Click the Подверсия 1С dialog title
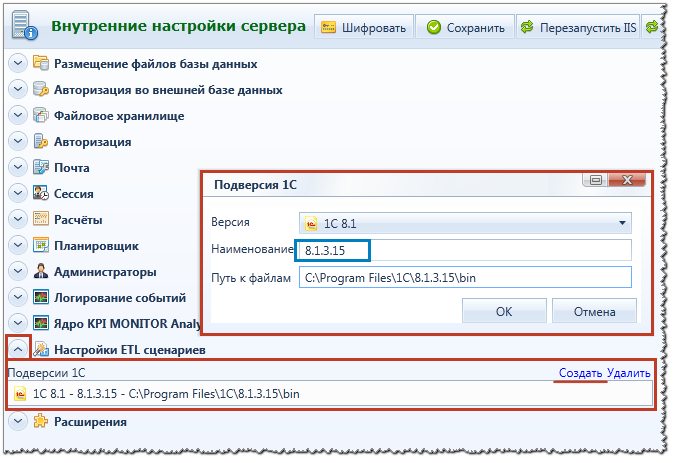676x463 pixels. 255,185
